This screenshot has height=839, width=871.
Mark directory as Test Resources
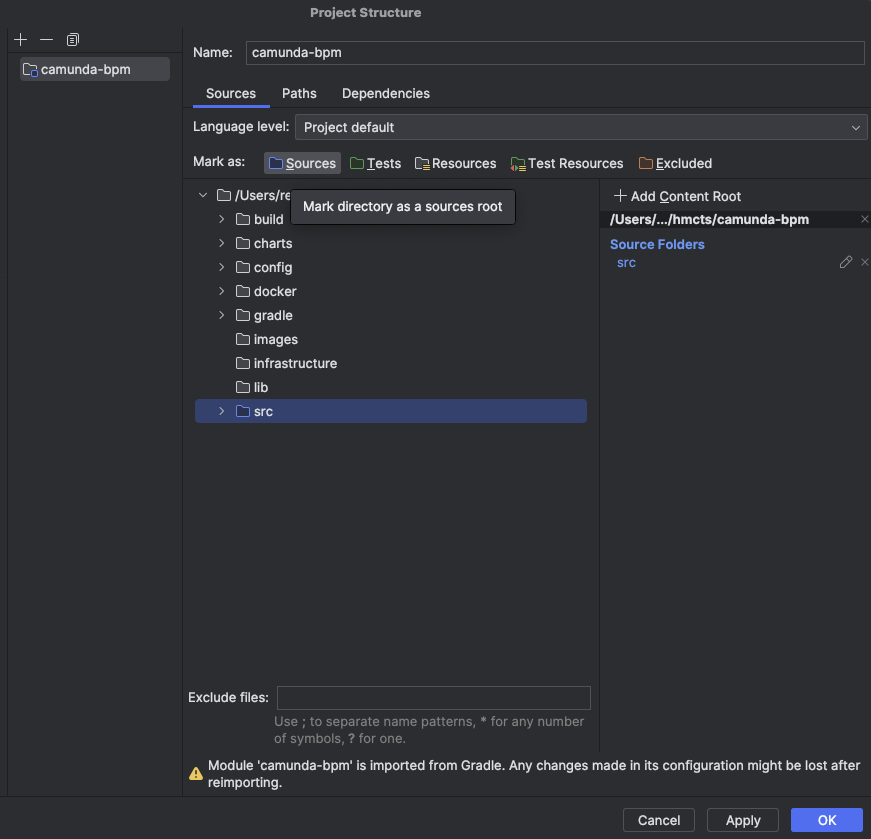pyautogui.click(x=567, y=163)
